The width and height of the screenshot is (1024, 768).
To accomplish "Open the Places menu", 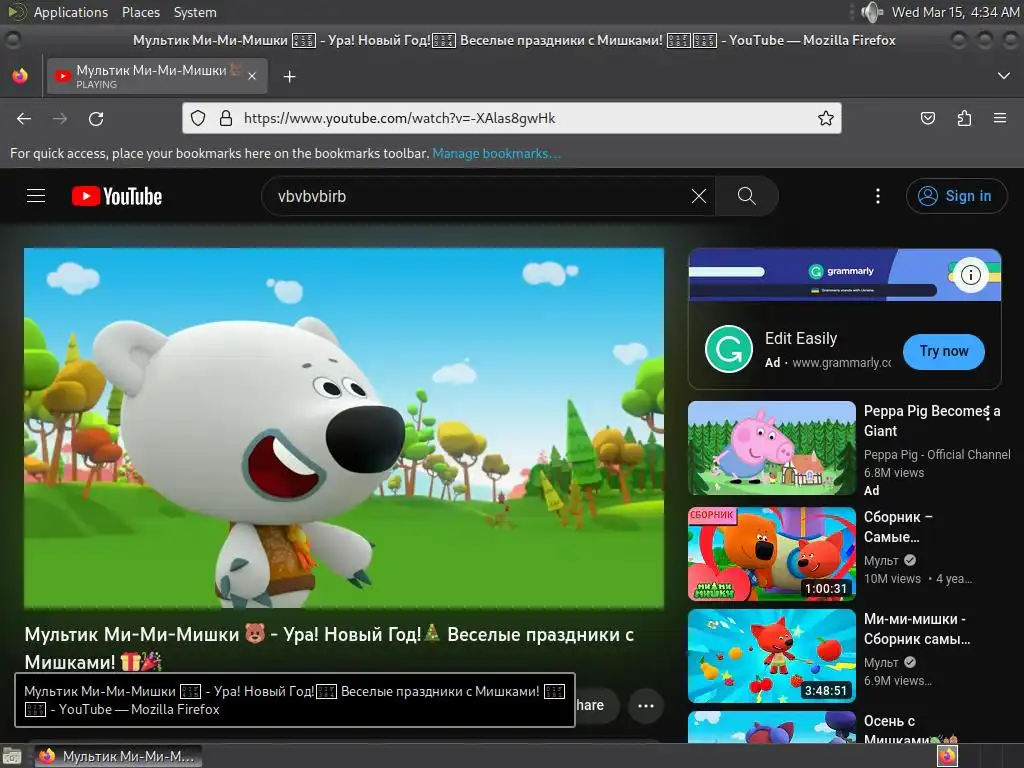I will click(140, 12).
